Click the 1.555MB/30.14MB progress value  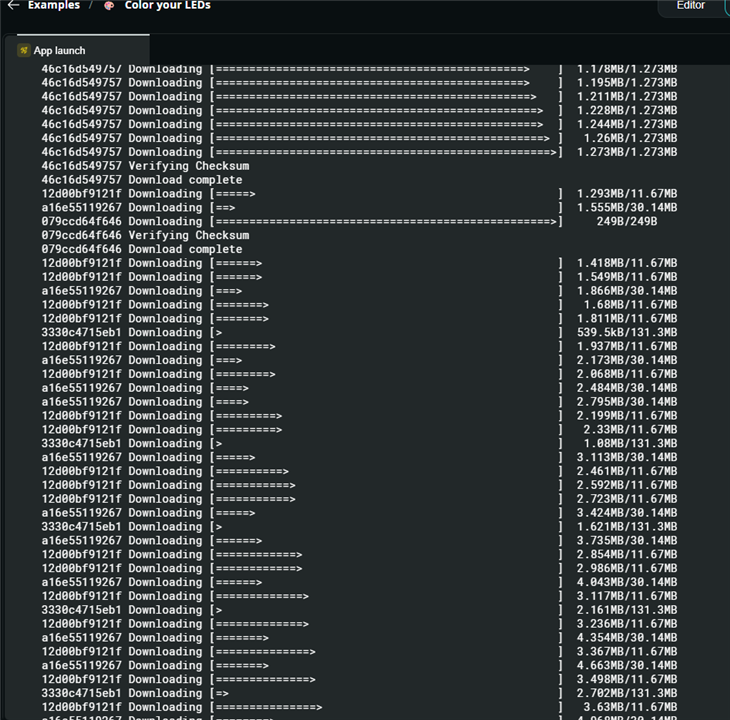[x=627, y=208]
